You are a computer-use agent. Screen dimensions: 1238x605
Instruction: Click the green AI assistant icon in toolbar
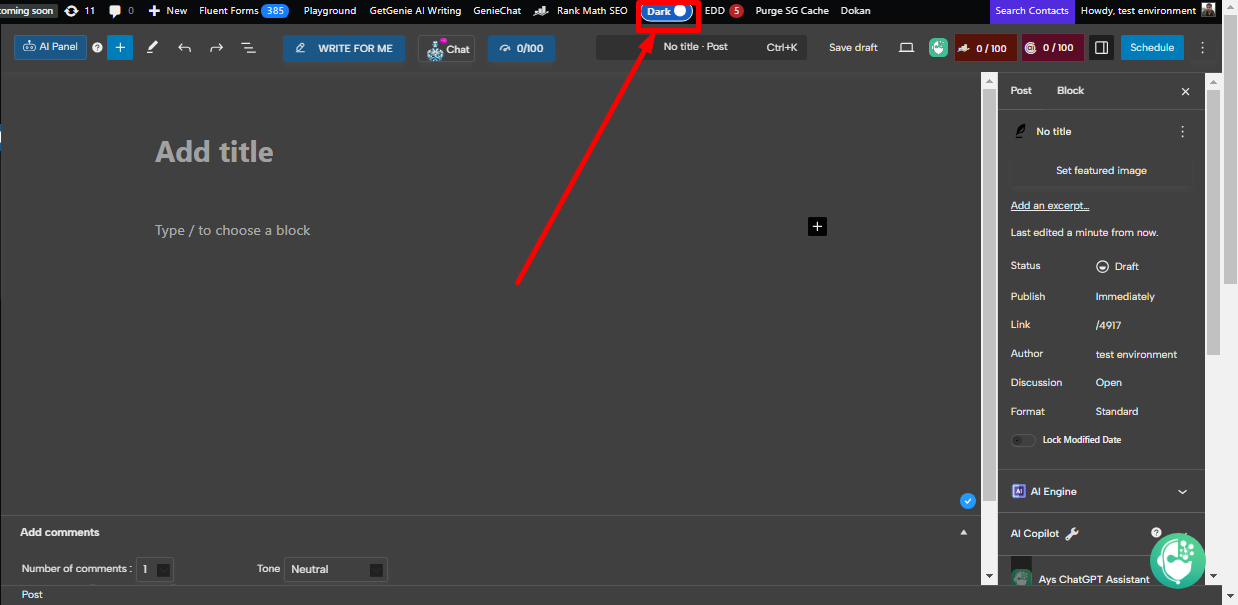tap(938, 47)
